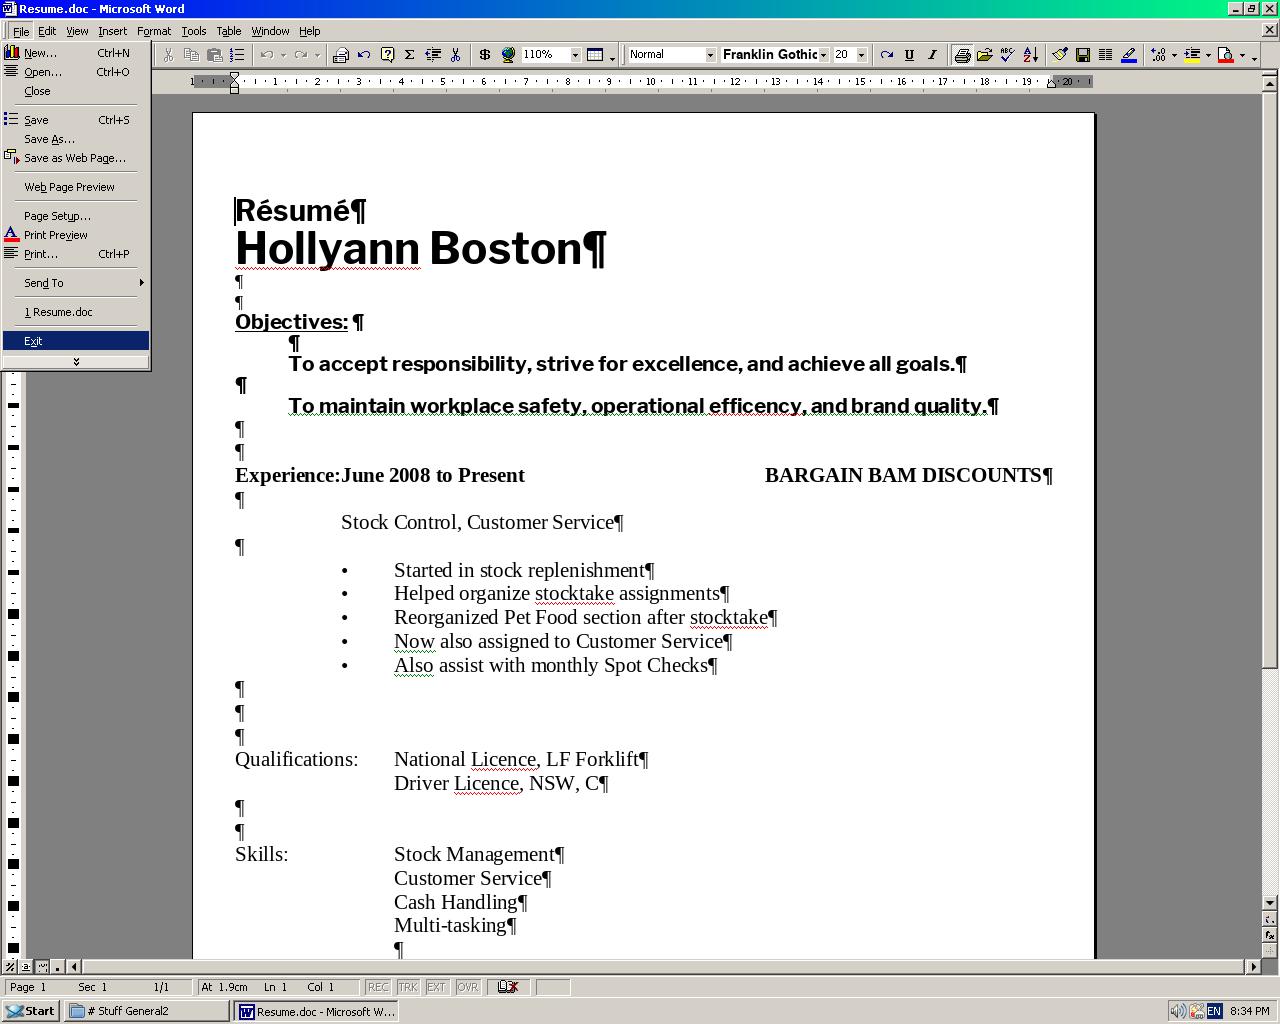Toggle EXT extend selection in status bar
Viewport: 1280px width, 1024px height.
[x=437, y=987]
